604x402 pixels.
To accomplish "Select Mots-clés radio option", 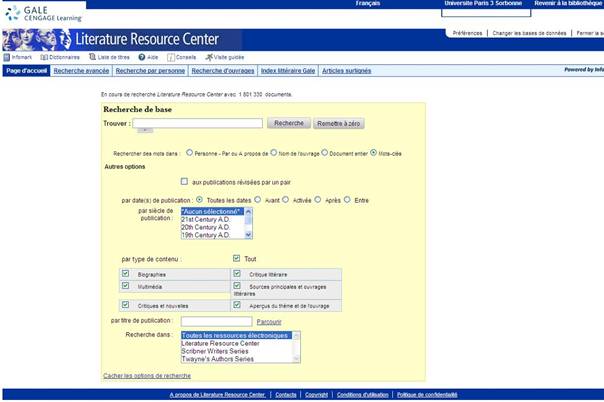I will [x=373, y=153].
